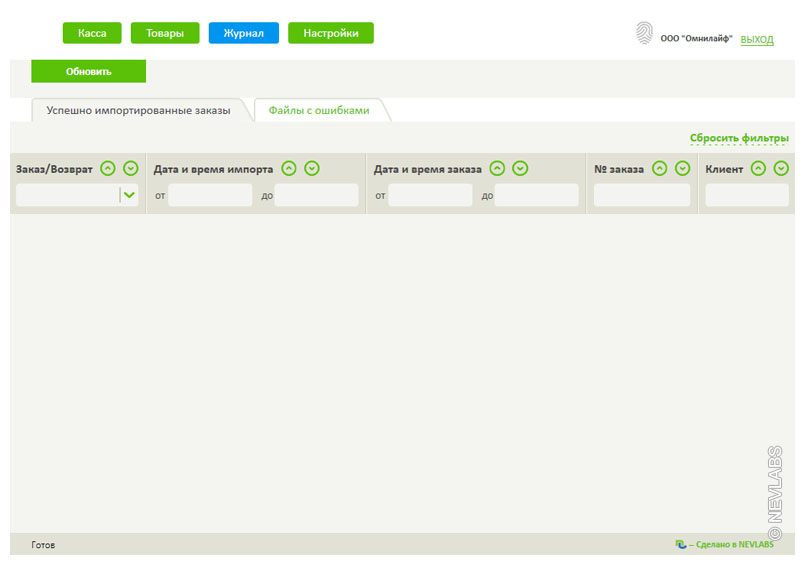Open the Настройки section
This screenshot has height=565, width=805.
point(331,33)
